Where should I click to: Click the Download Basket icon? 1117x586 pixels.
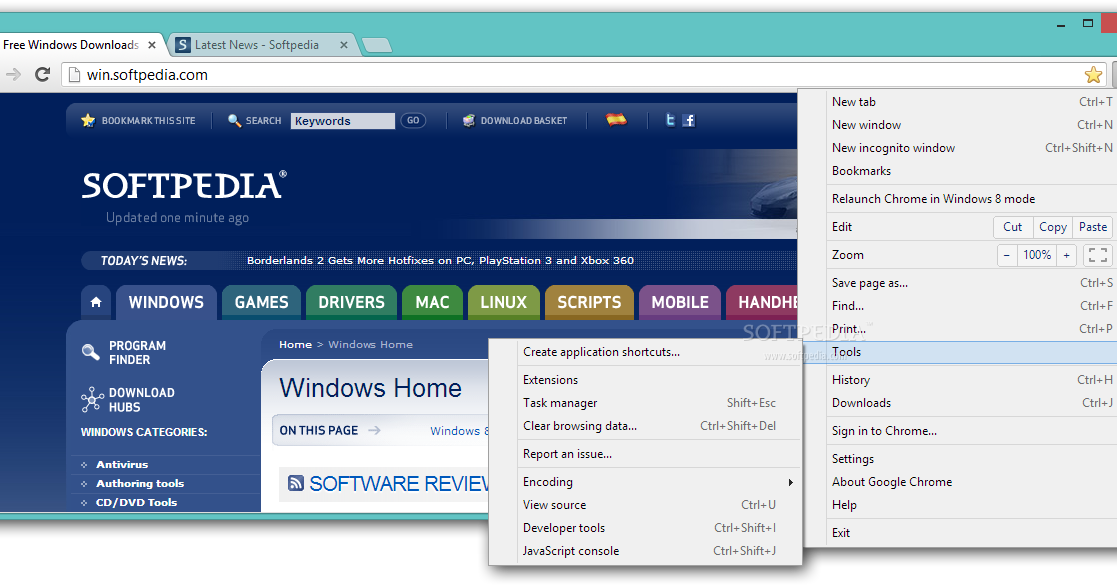[x=469, y=120]
